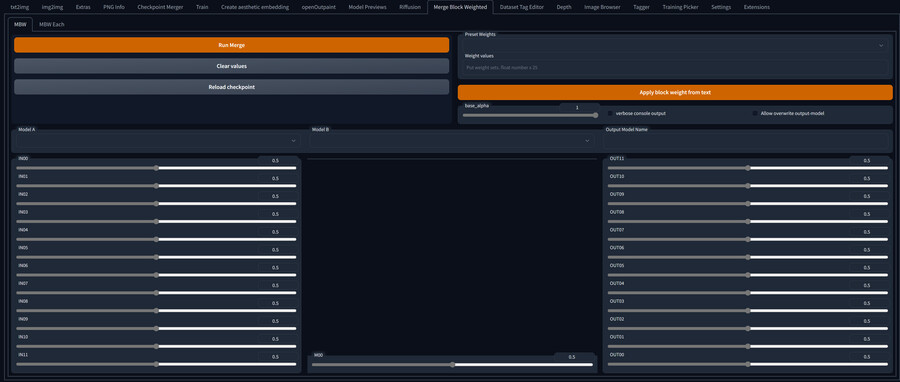Click the IN07 slider track
Viewport: 900px width, 382px height.
point(157,293)
